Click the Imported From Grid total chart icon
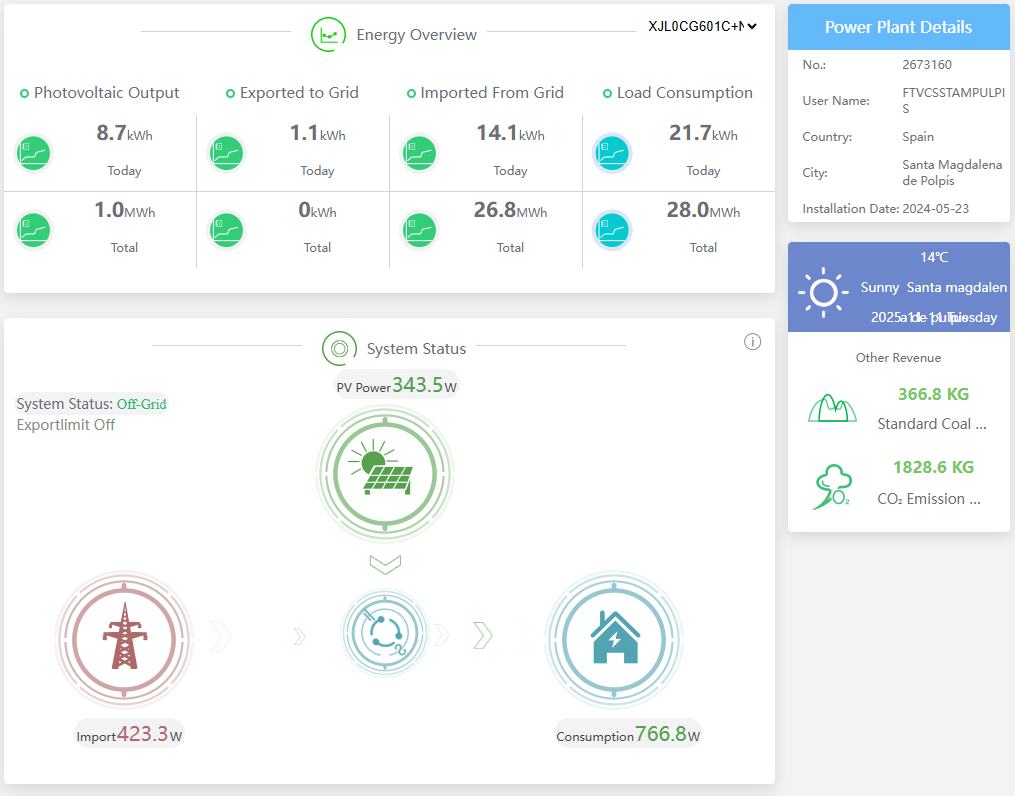This screenshot has width=1015, height=796. [419, 229]
